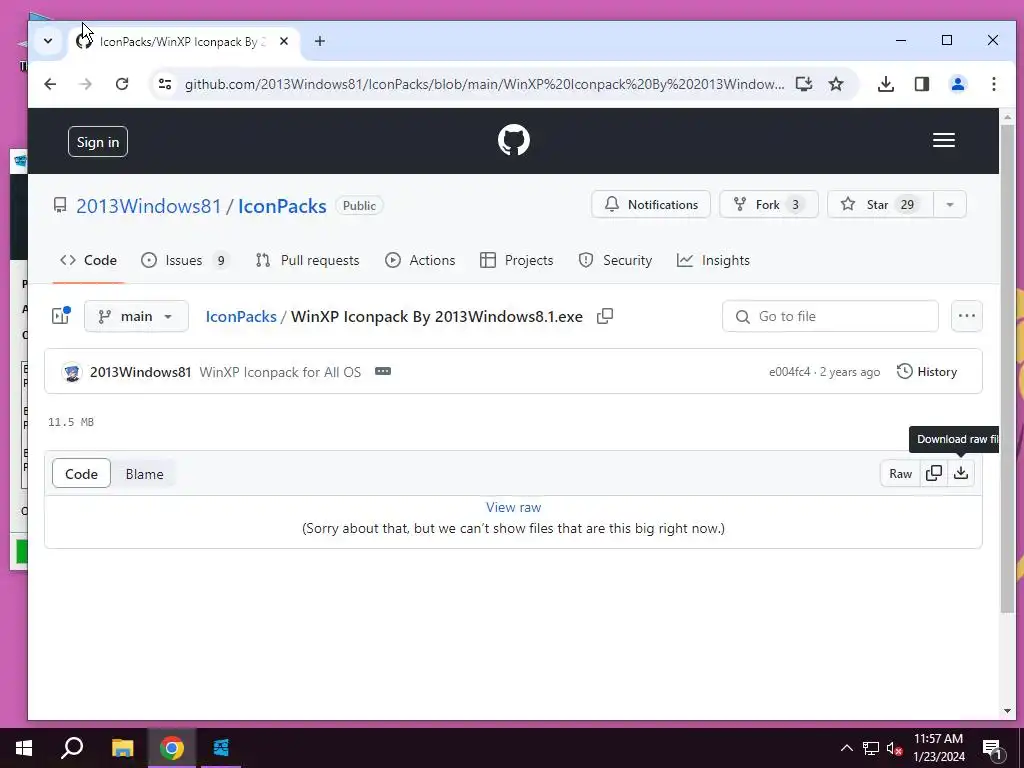Click the 2013Windows81 commit author name
The width and height of the screenshot is (1024, 768).
(140, 372)
